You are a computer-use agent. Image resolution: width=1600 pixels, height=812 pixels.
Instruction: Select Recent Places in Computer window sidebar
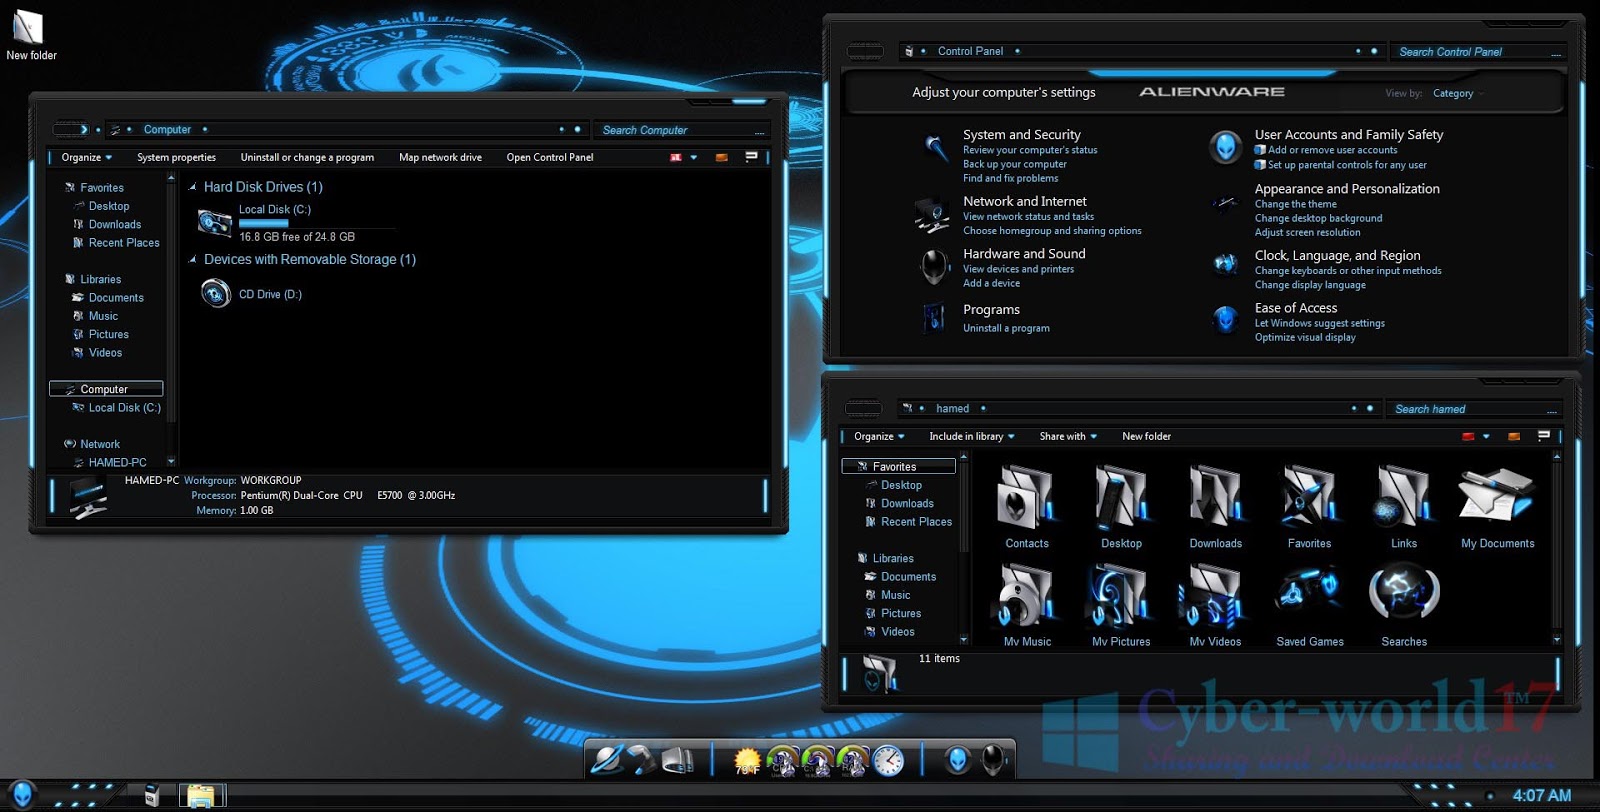tap(124, 243)
